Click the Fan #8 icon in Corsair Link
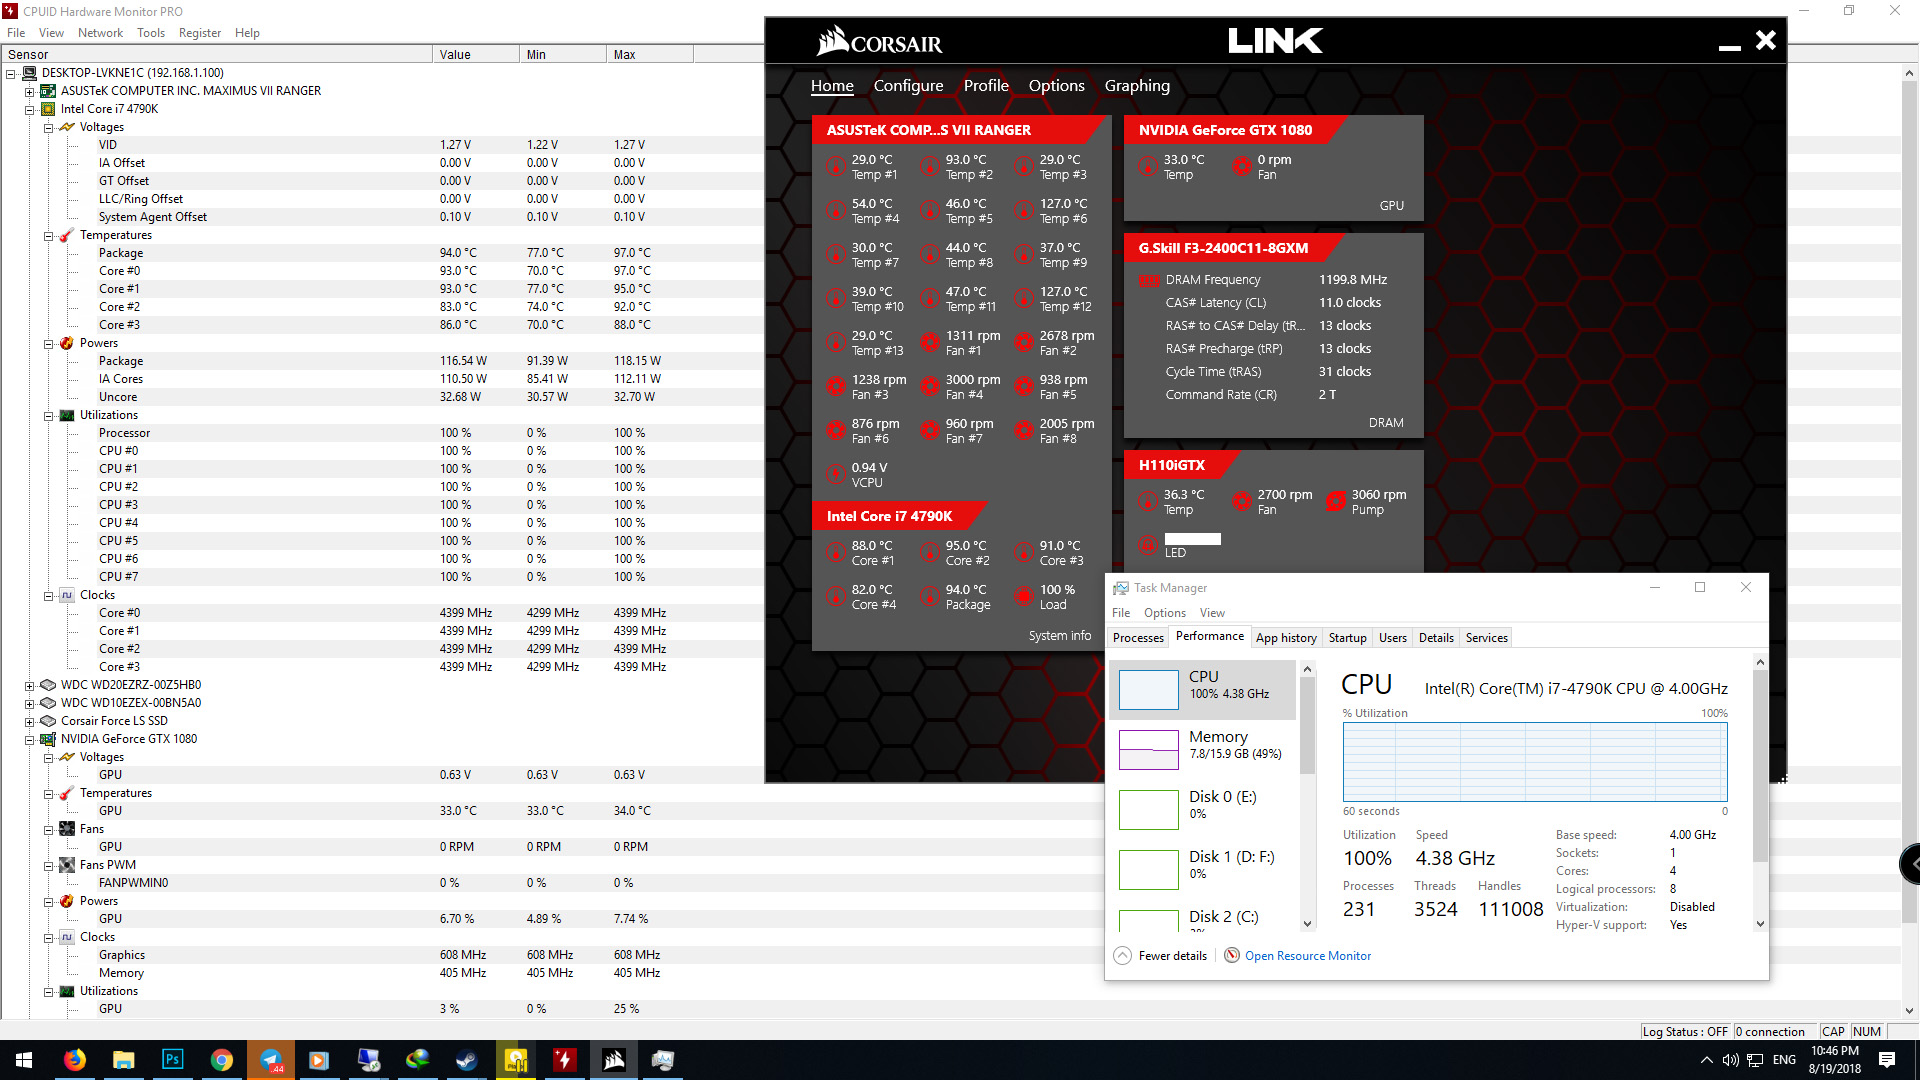 [1023, 430]
